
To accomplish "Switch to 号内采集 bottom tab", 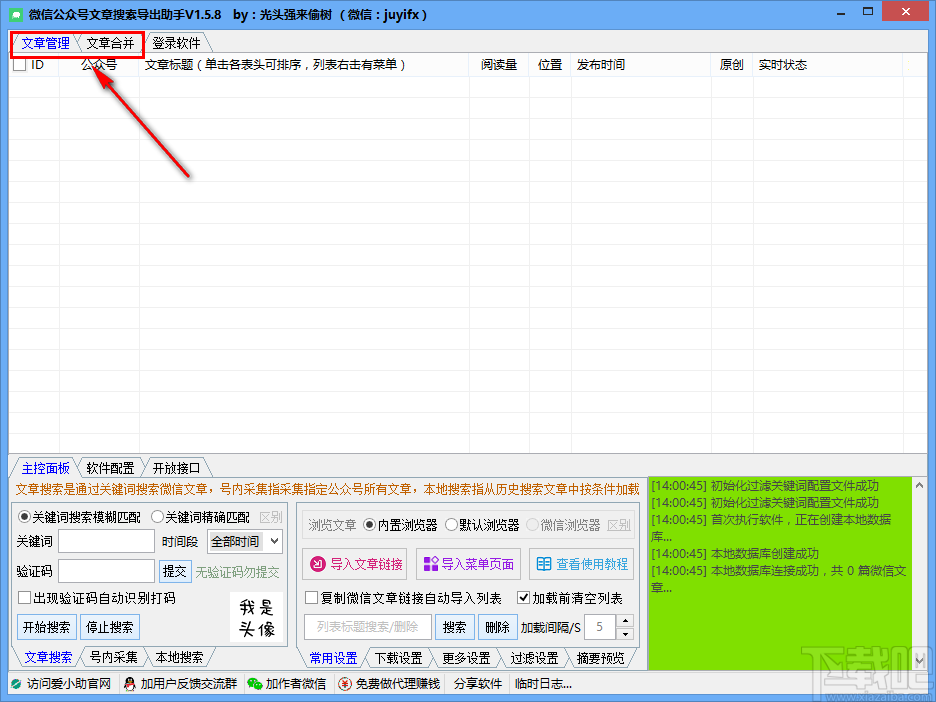I will [x=113, y=657].
